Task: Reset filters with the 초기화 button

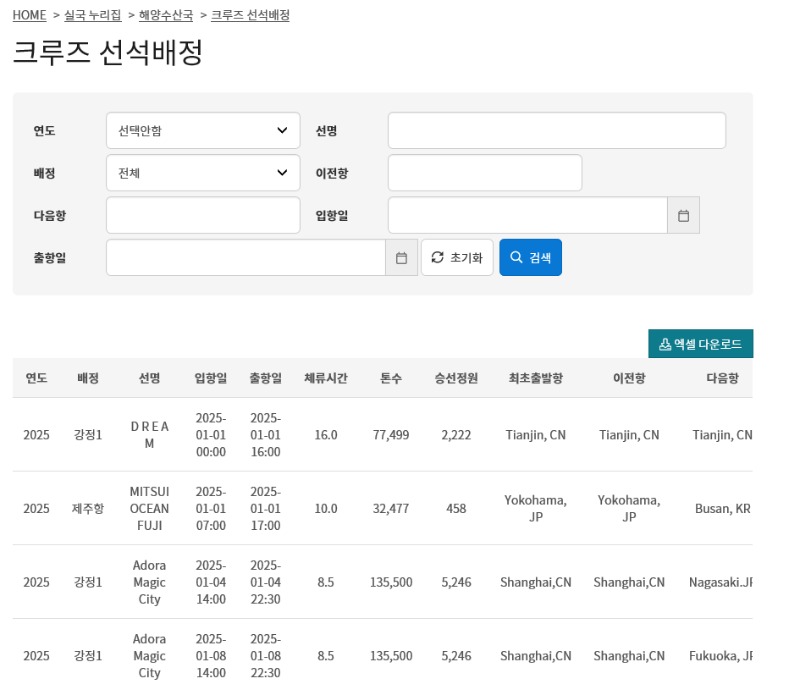Action: coord(457,258)
